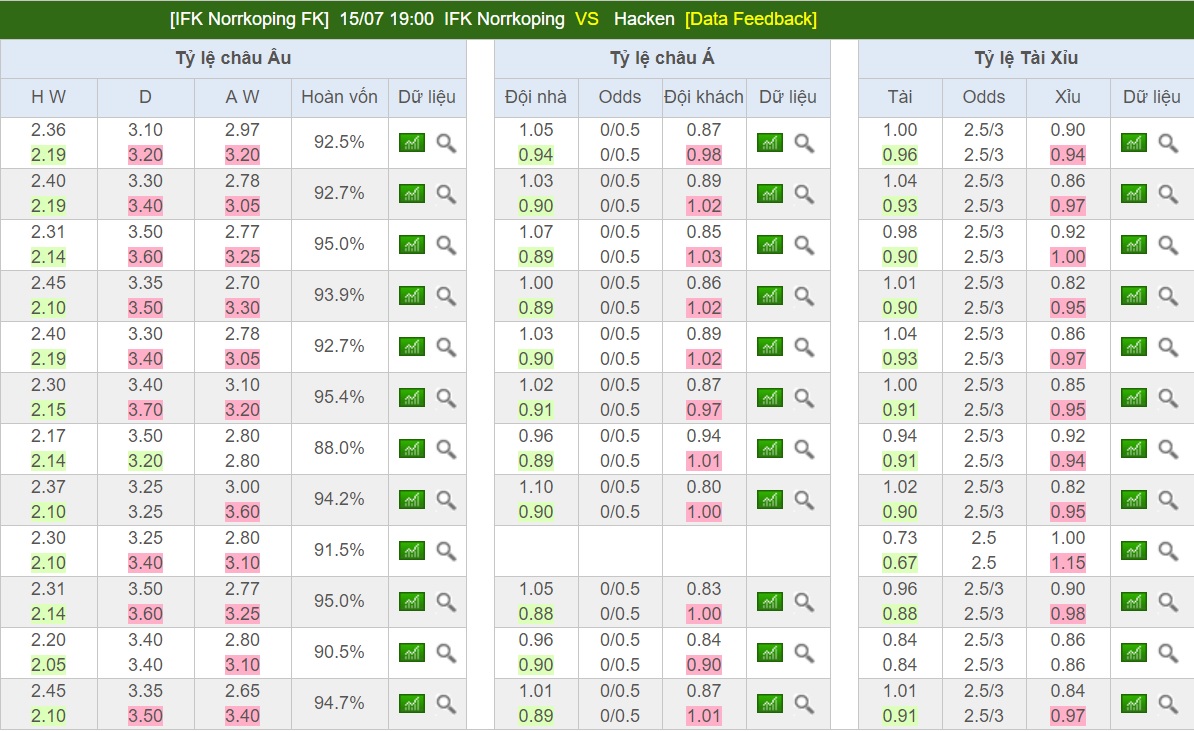Click magnifier in the 90.5% payout row
This screenshot has height=731, width=1194.
click(446, 653)
